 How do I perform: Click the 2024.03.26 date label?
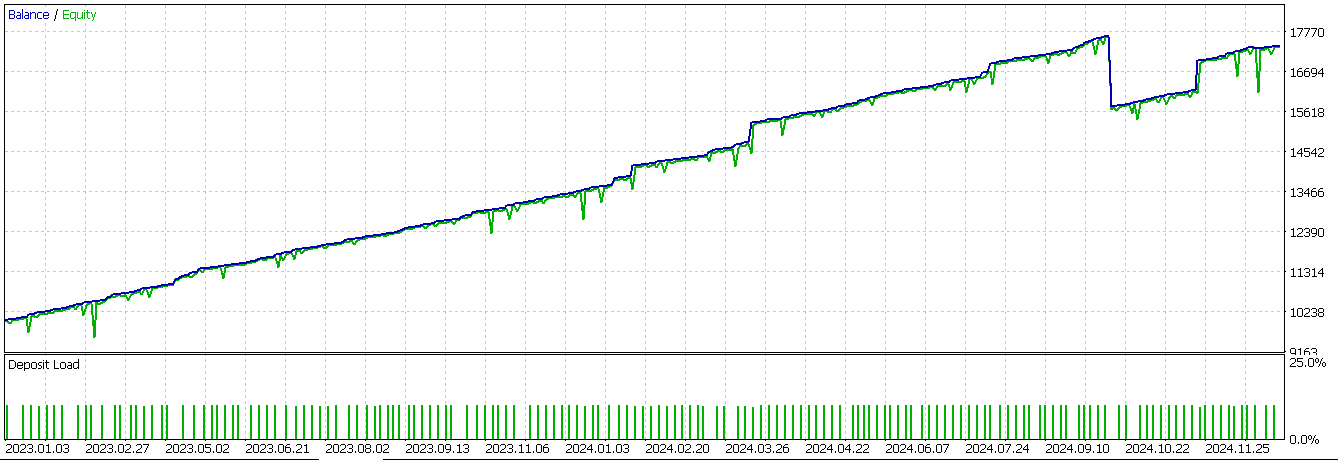(756, 449)
